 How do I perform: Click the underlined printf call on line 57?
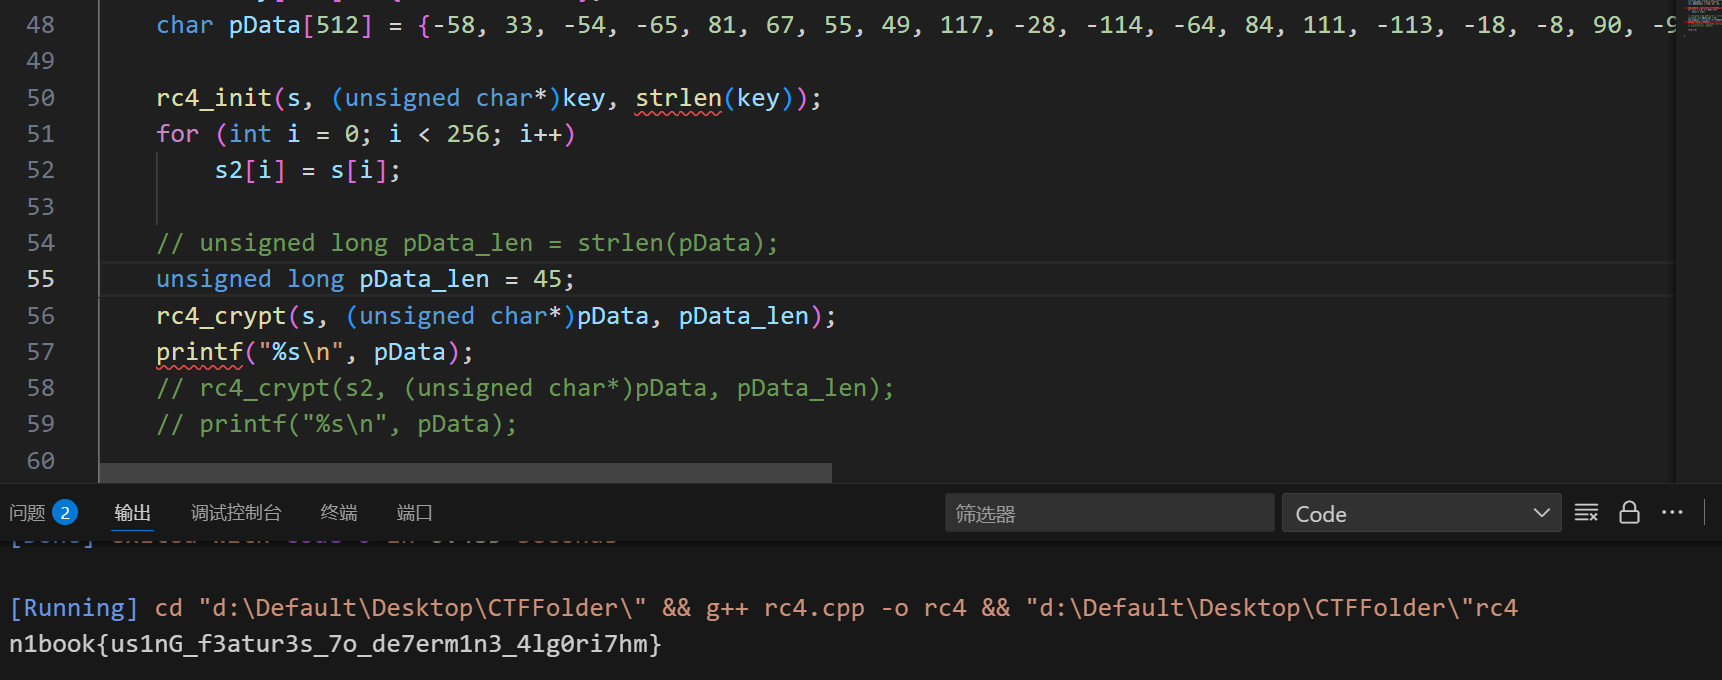(x=199, y=352)
